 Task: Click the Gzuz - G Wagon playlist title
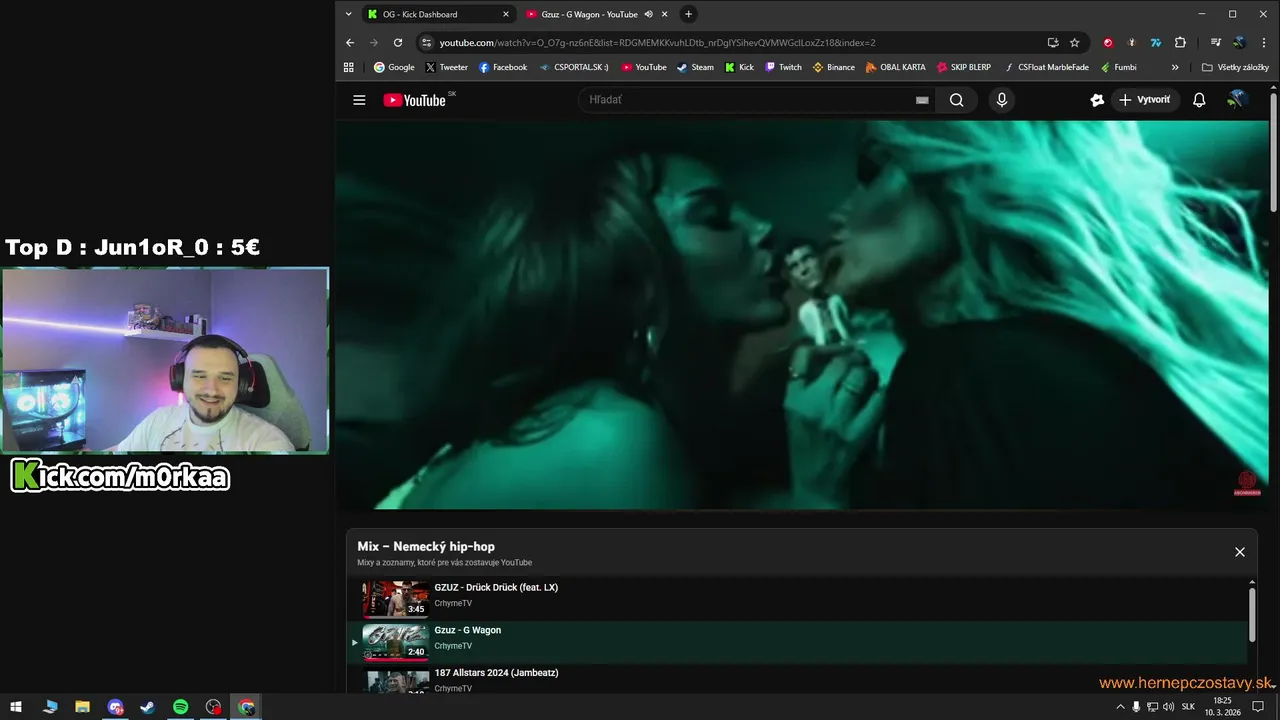(467, 630)
